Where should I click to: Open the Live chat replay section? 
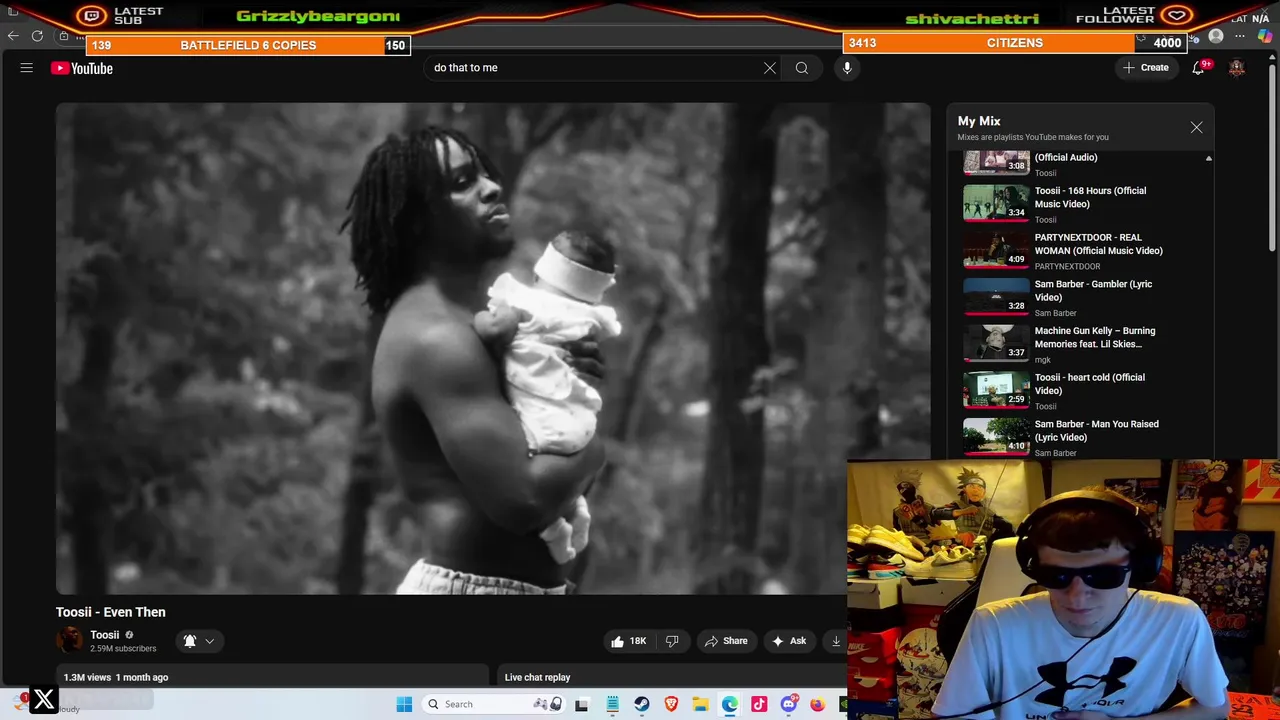coord(538,677)
